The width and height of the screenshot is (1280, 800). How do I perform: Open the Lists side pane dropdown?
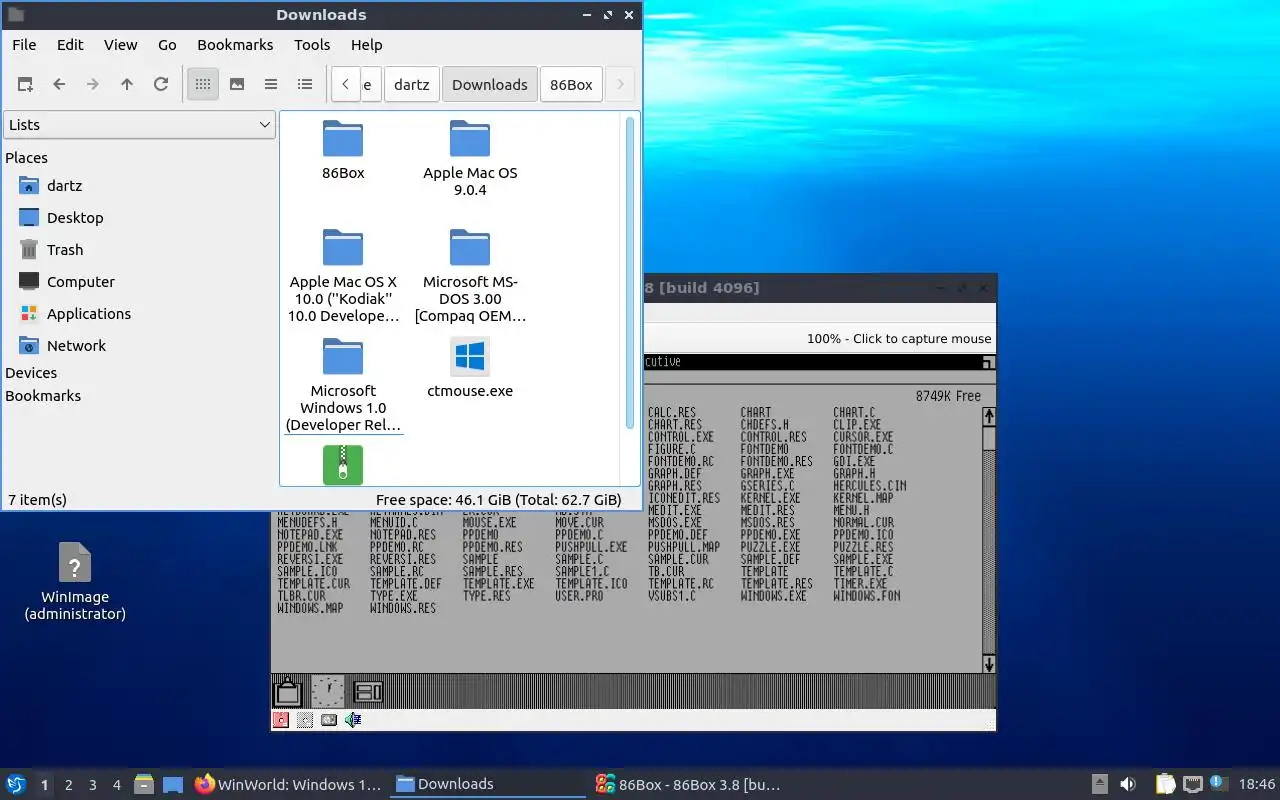(139, 125)
